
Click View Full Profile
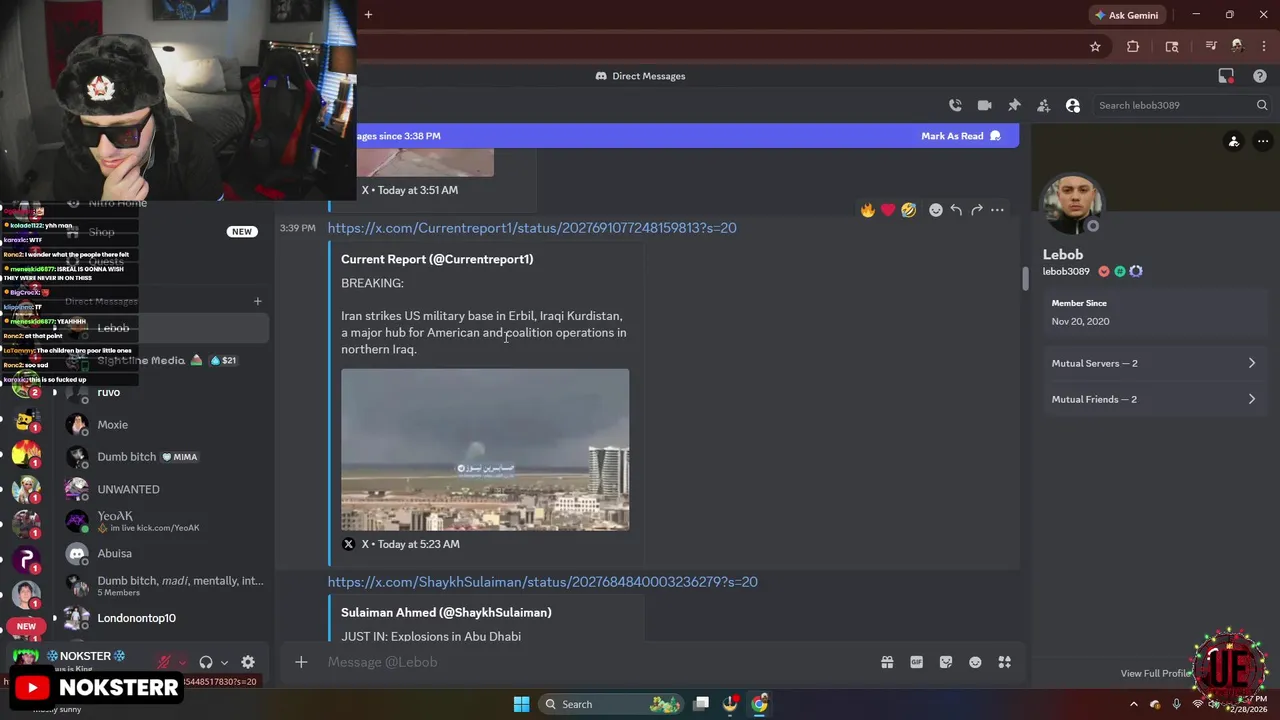1156,673
